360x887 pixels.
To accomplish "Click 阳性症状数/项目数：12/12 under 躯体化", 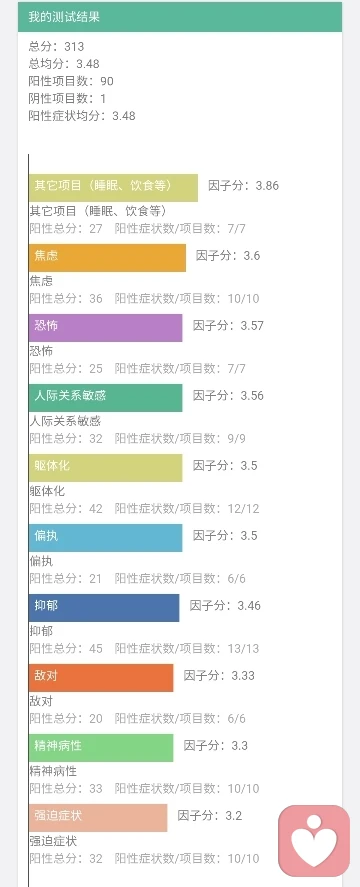I will click(x=187, y=509).
